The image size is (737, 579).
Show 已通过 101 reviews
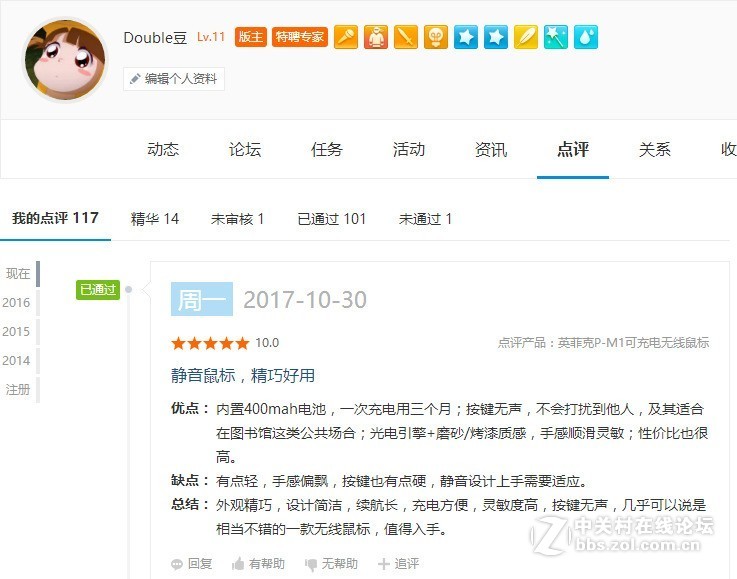(331, 219)
